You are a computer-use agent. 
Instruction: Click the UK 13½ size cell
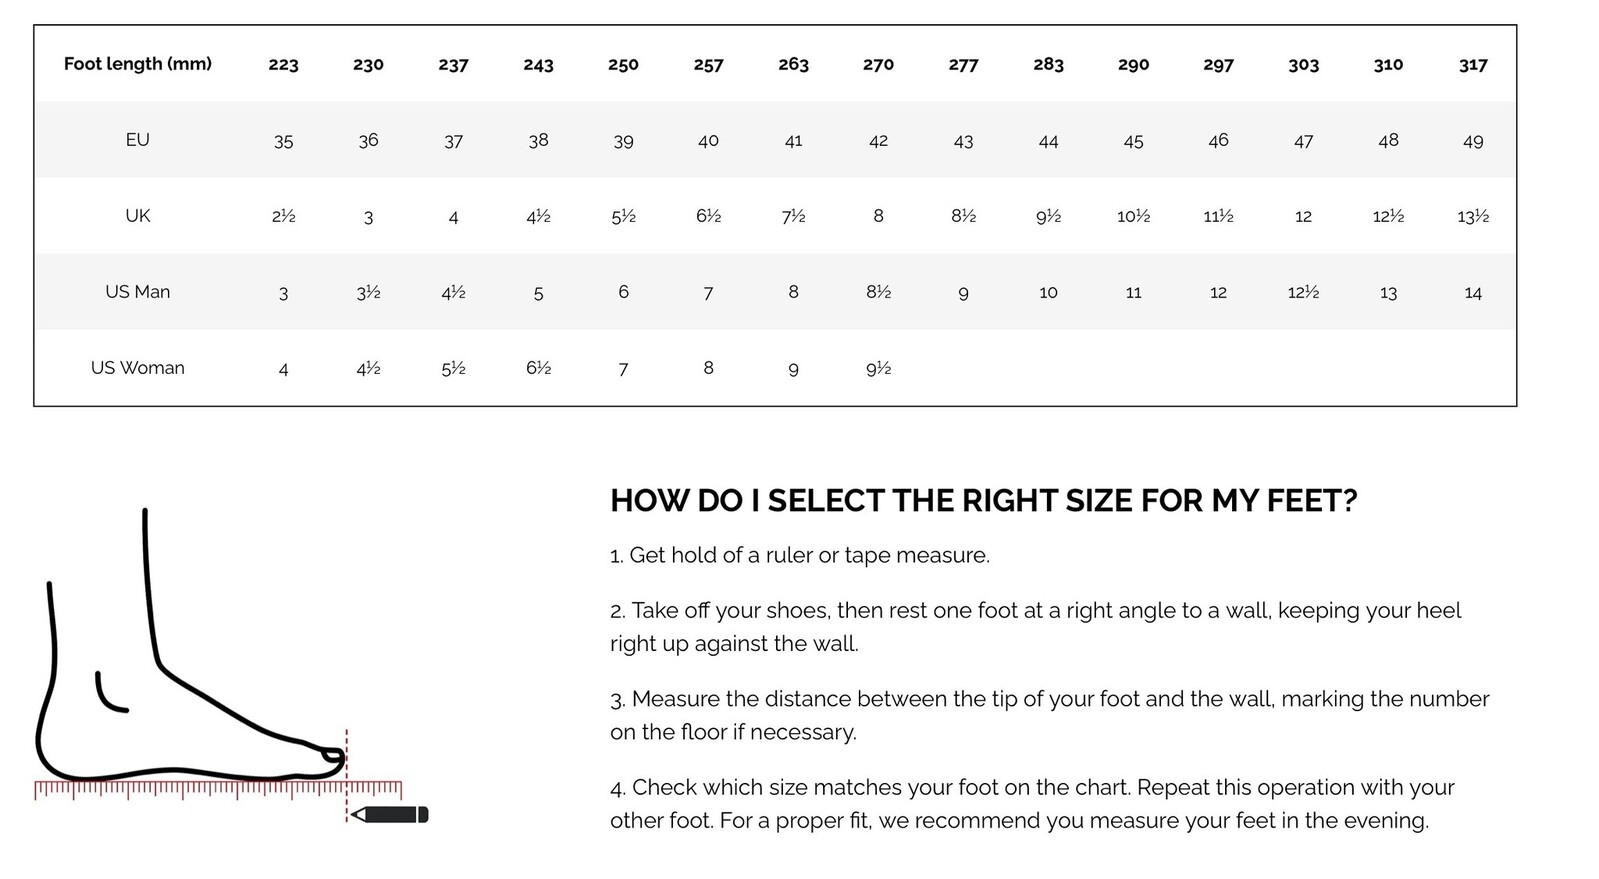tap(1473, 216)
